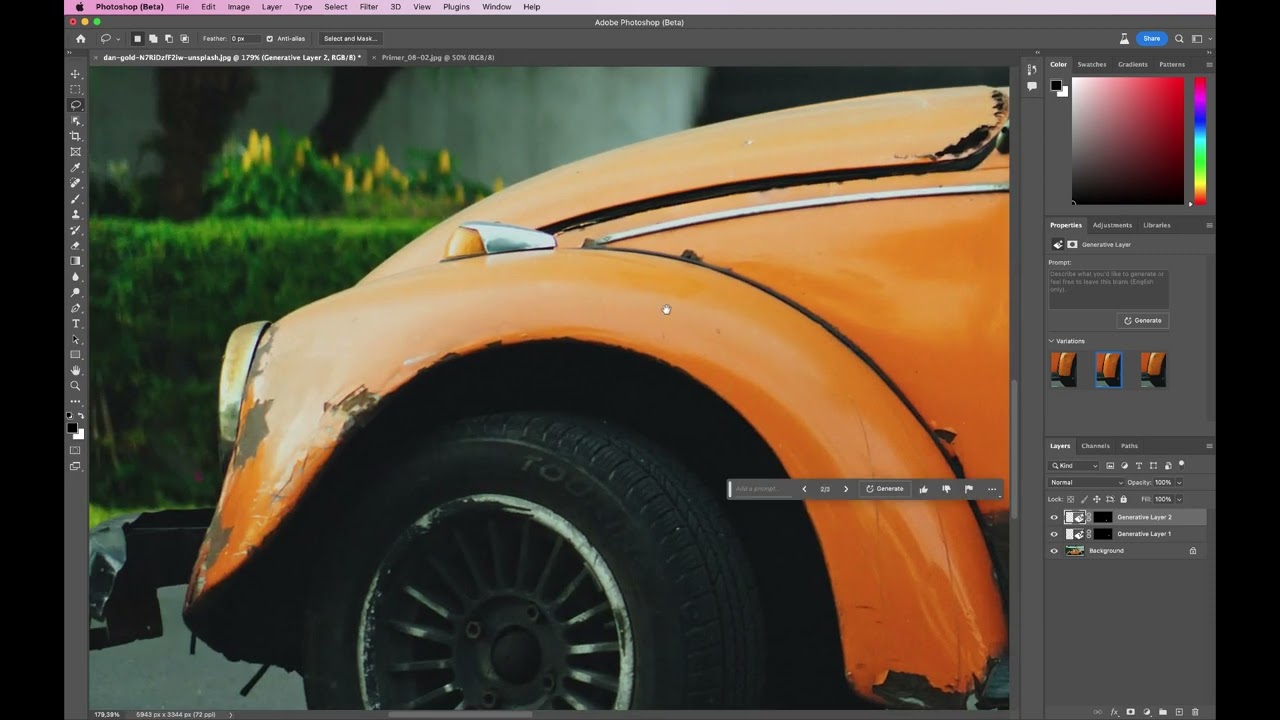
Task: Open the search icon at top right
Action: pos(1179,39)
